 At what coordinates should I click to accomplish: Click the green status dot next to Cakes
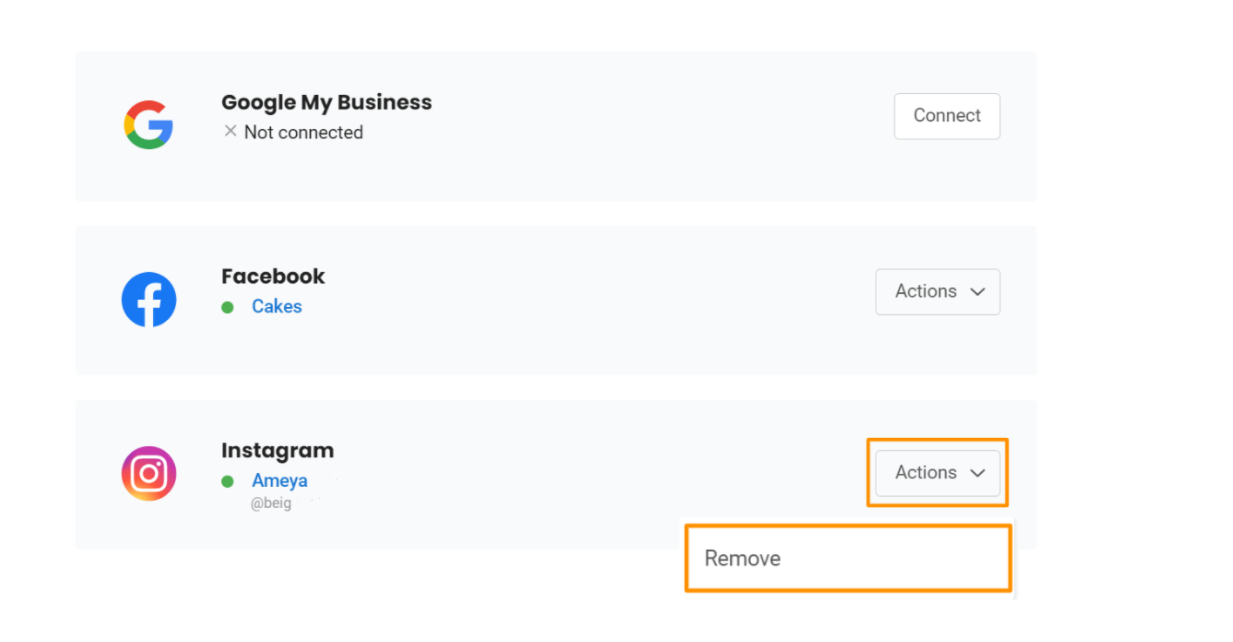point(228,307)
